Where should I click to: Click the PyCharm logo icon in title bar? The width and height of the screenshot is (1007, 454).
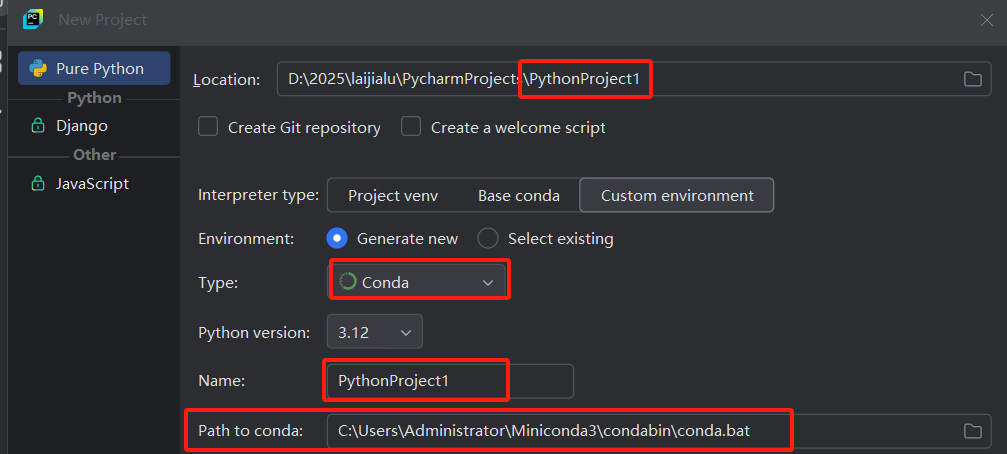pyautogui.click(x=33, y=19)
